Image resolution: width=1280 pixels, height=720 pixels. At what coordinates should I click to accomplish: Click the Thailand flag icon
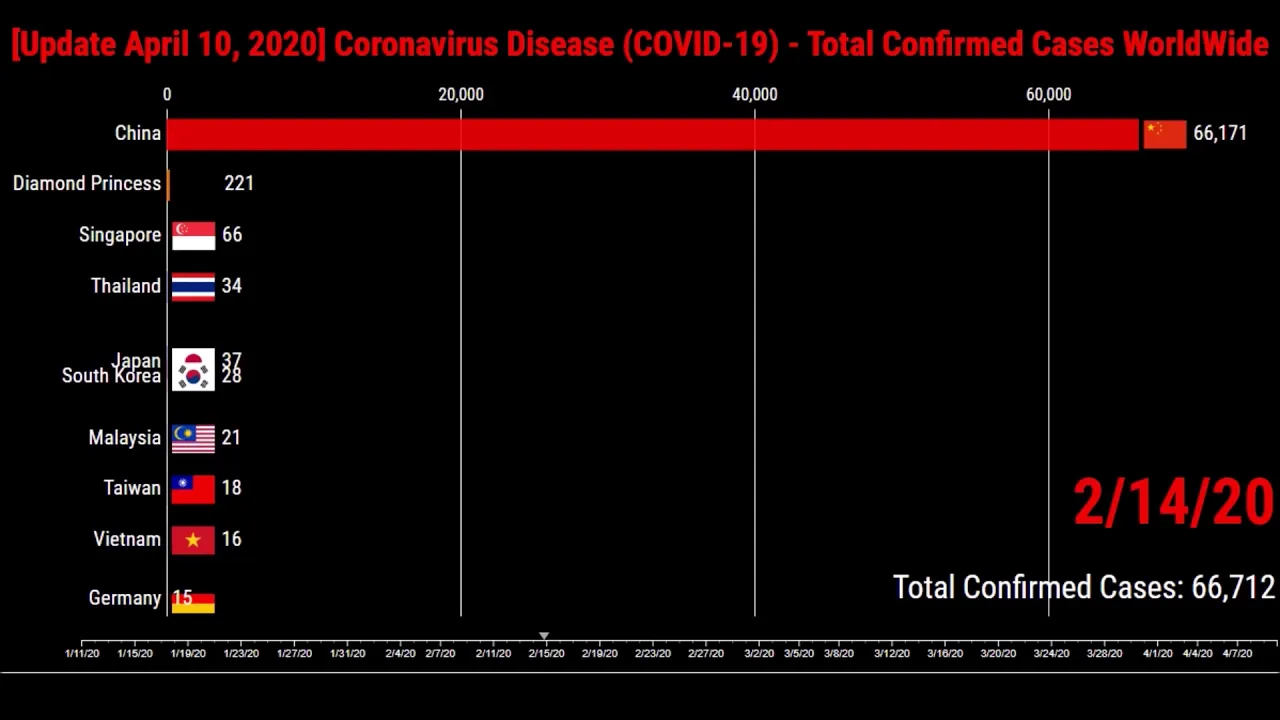[x=193, y=287]
